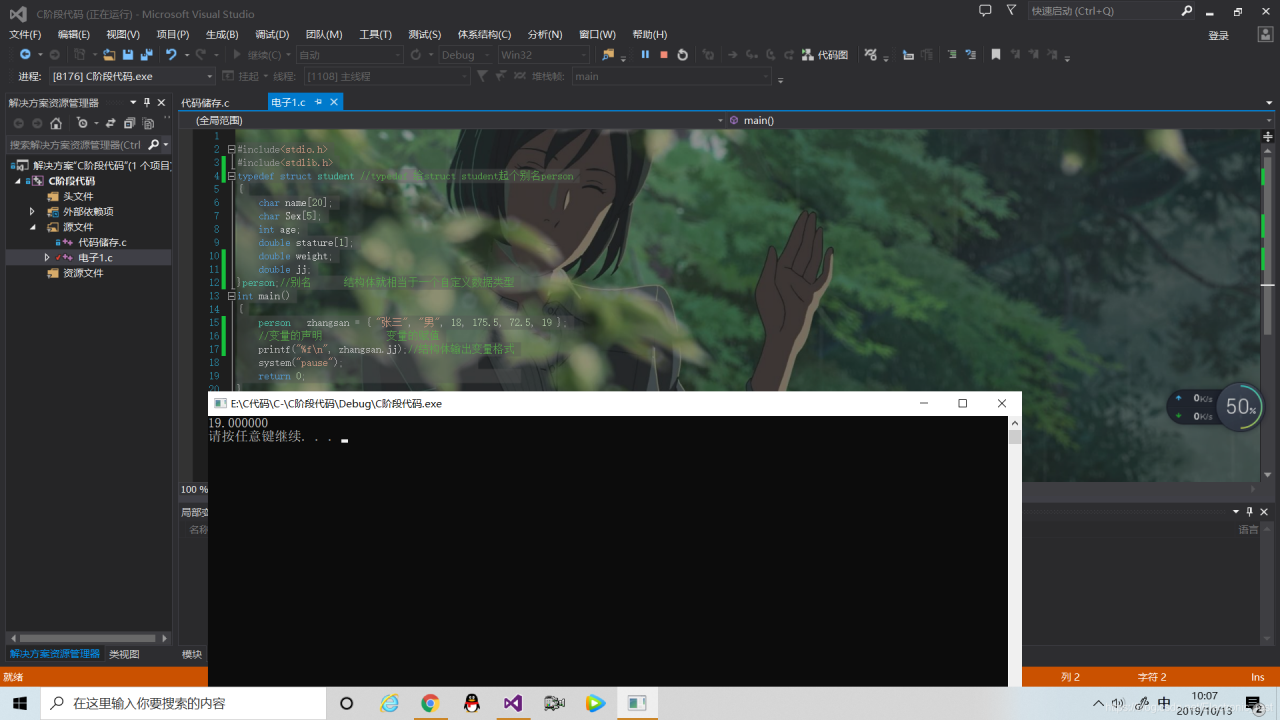Pause debugging with the Break All button
The image size is (1280, 720).
click(x=645, y=55)
